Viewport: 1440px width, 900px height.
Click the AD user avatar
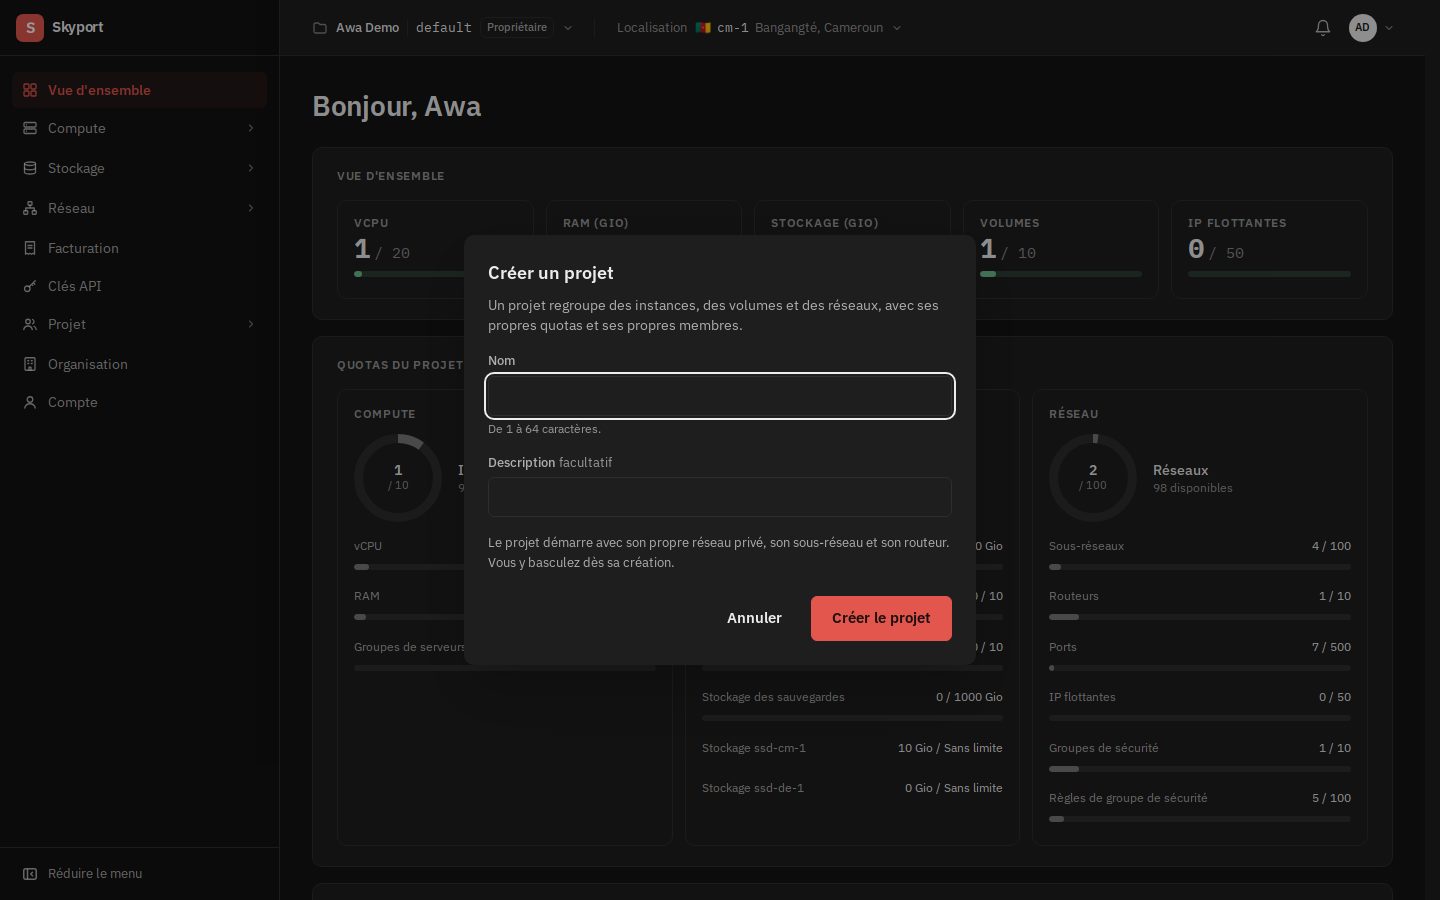(1362, 28)
